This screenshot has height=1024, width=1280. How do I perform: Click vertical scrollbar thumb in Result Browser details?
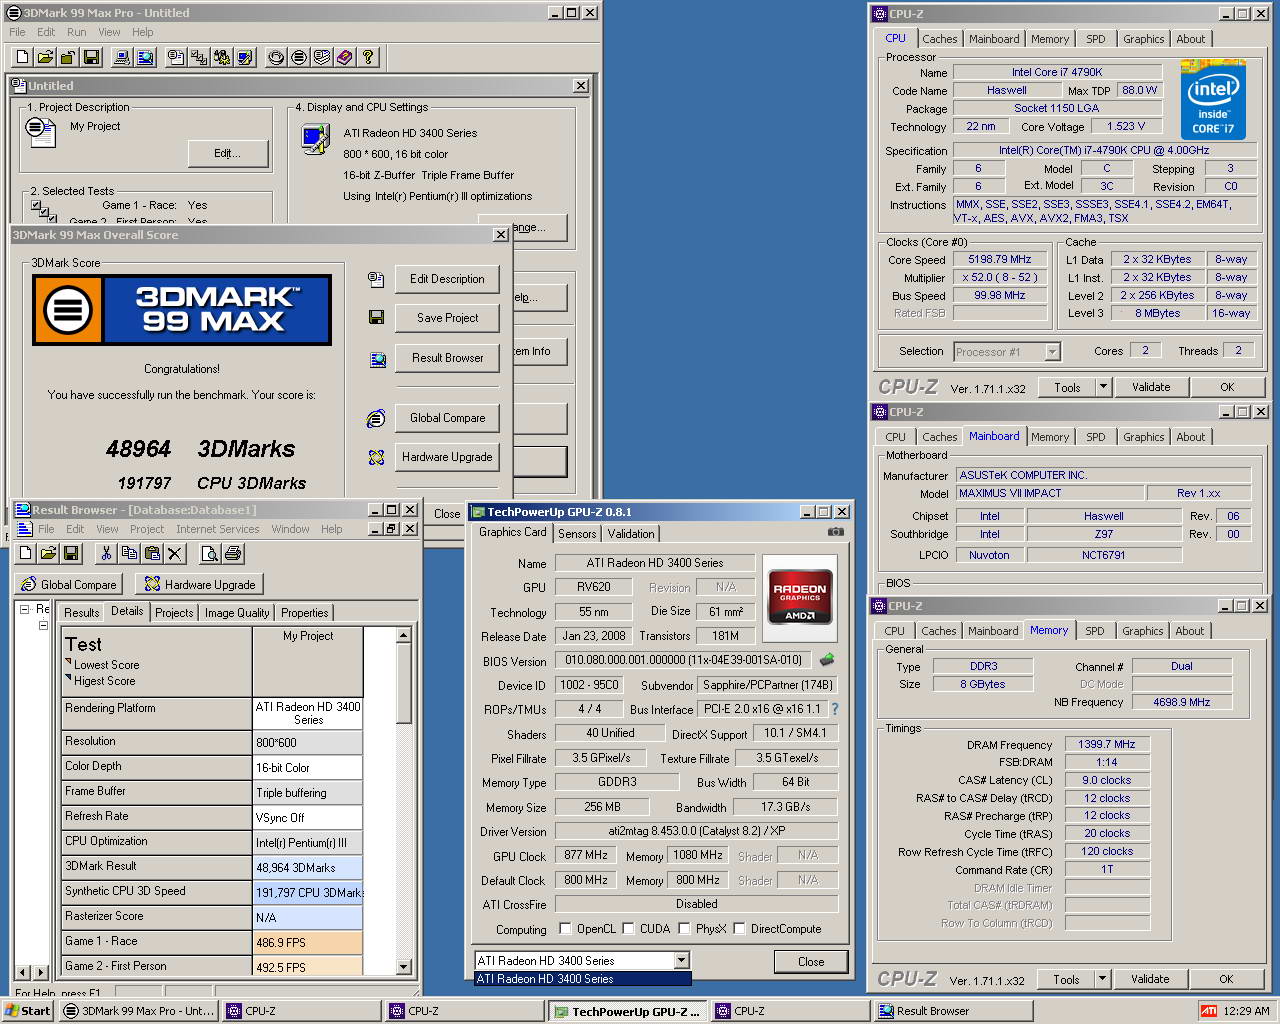(404, 683)
